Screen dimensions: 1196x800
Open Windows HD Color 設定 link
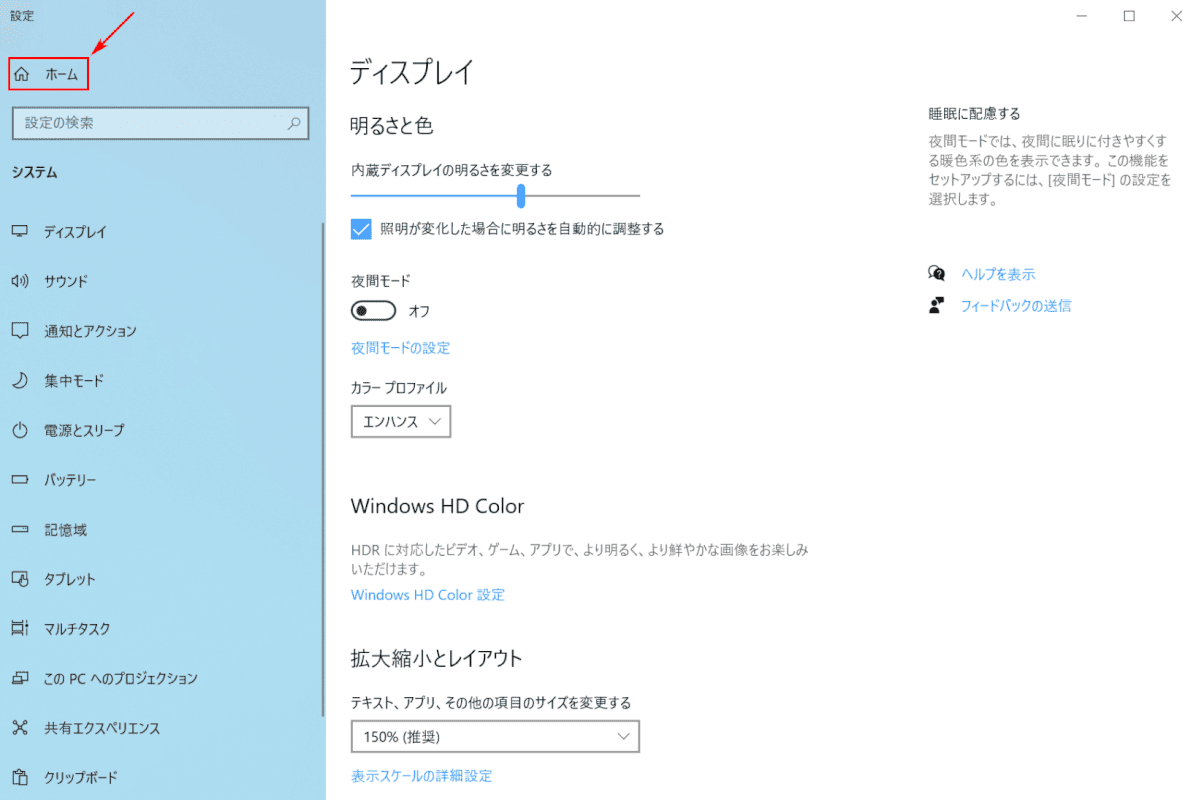tap(428, 595)
